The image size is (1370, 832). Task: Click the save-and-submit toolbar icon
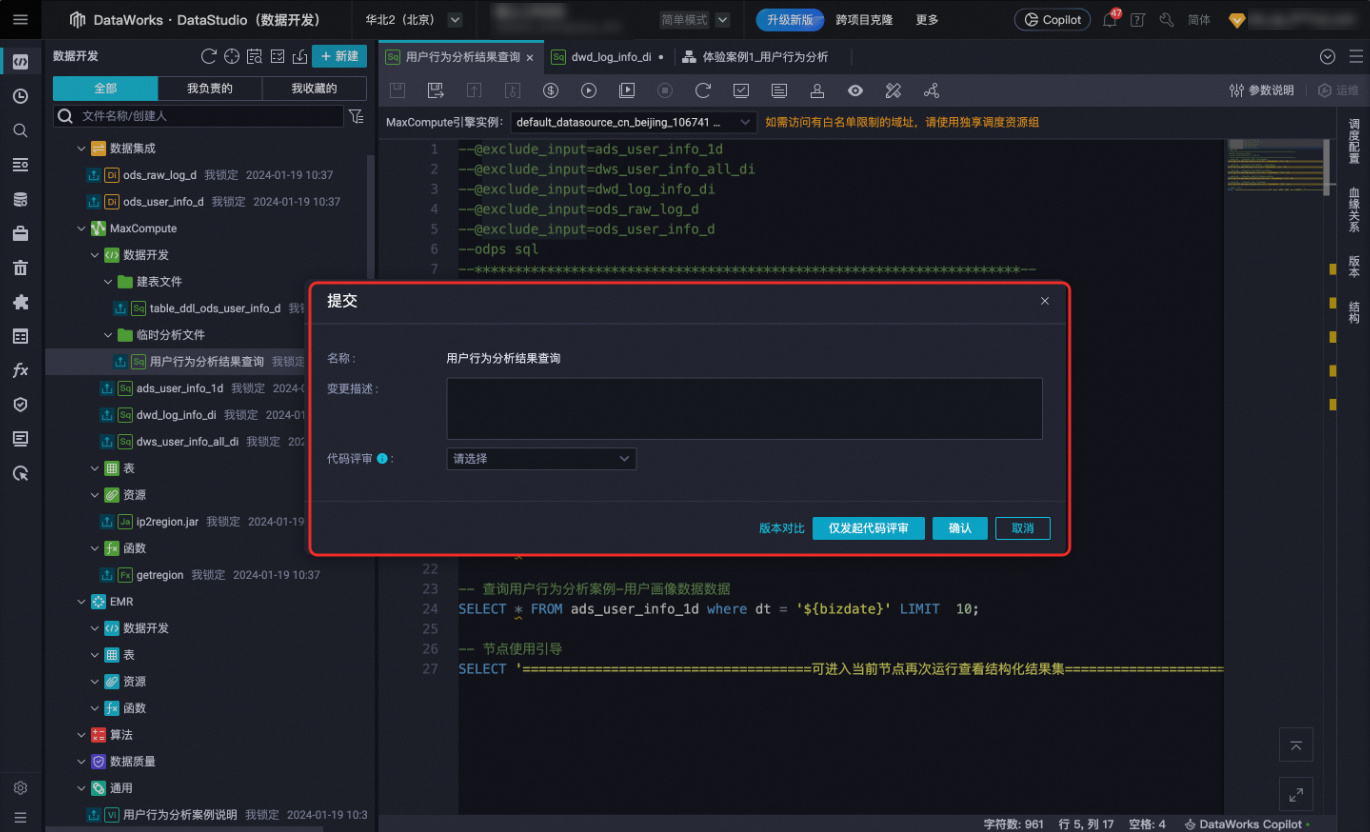(435, 90)
